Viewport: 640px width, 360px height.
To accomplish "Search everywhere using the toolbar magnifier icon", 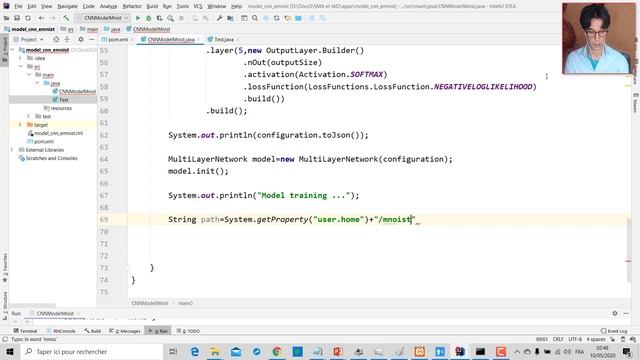I will (x=255, y=18).
